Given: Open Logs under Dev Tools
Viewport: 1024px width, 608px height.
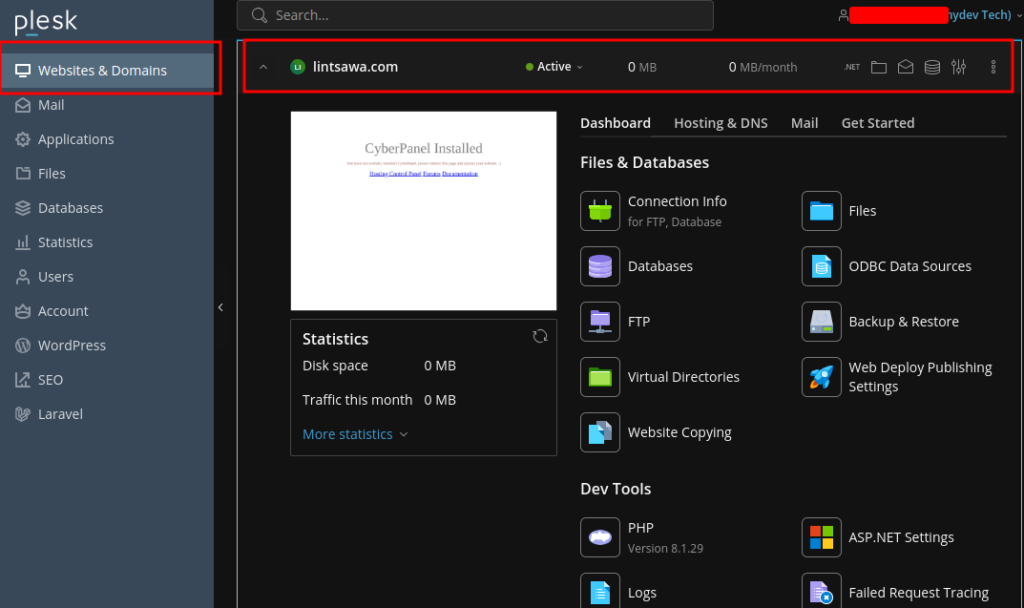Looking at the screenshot, I should tap(618, 592).
